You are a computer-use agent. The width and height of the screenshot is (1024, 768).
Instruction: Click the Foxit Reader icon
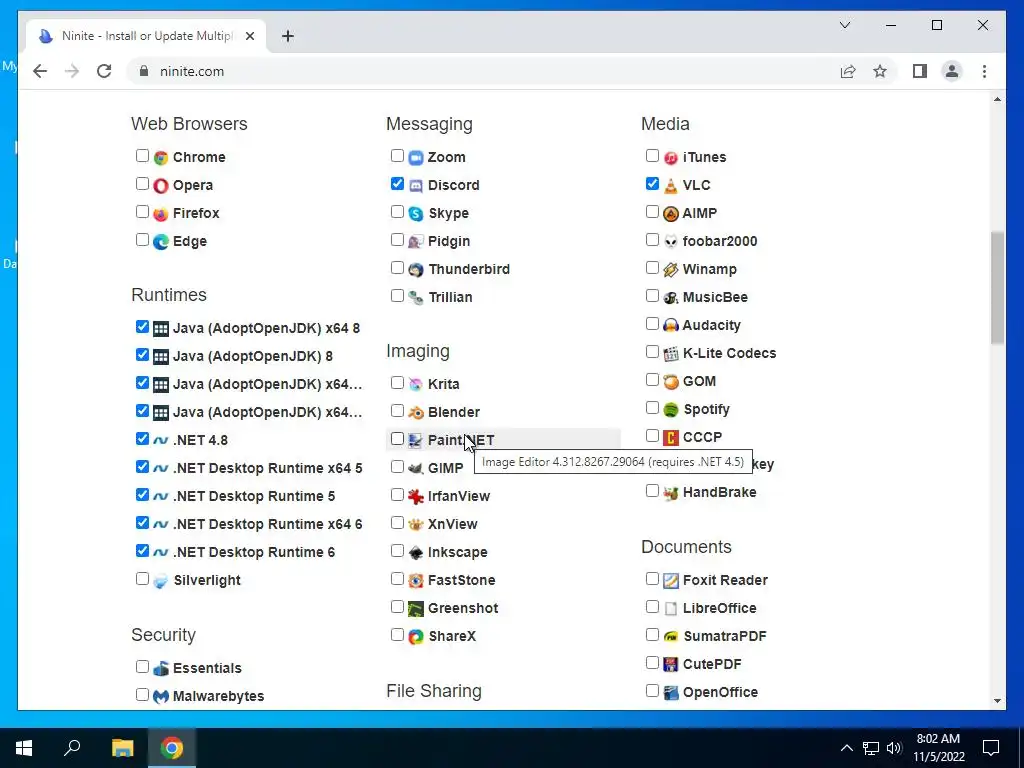[671, 581]
